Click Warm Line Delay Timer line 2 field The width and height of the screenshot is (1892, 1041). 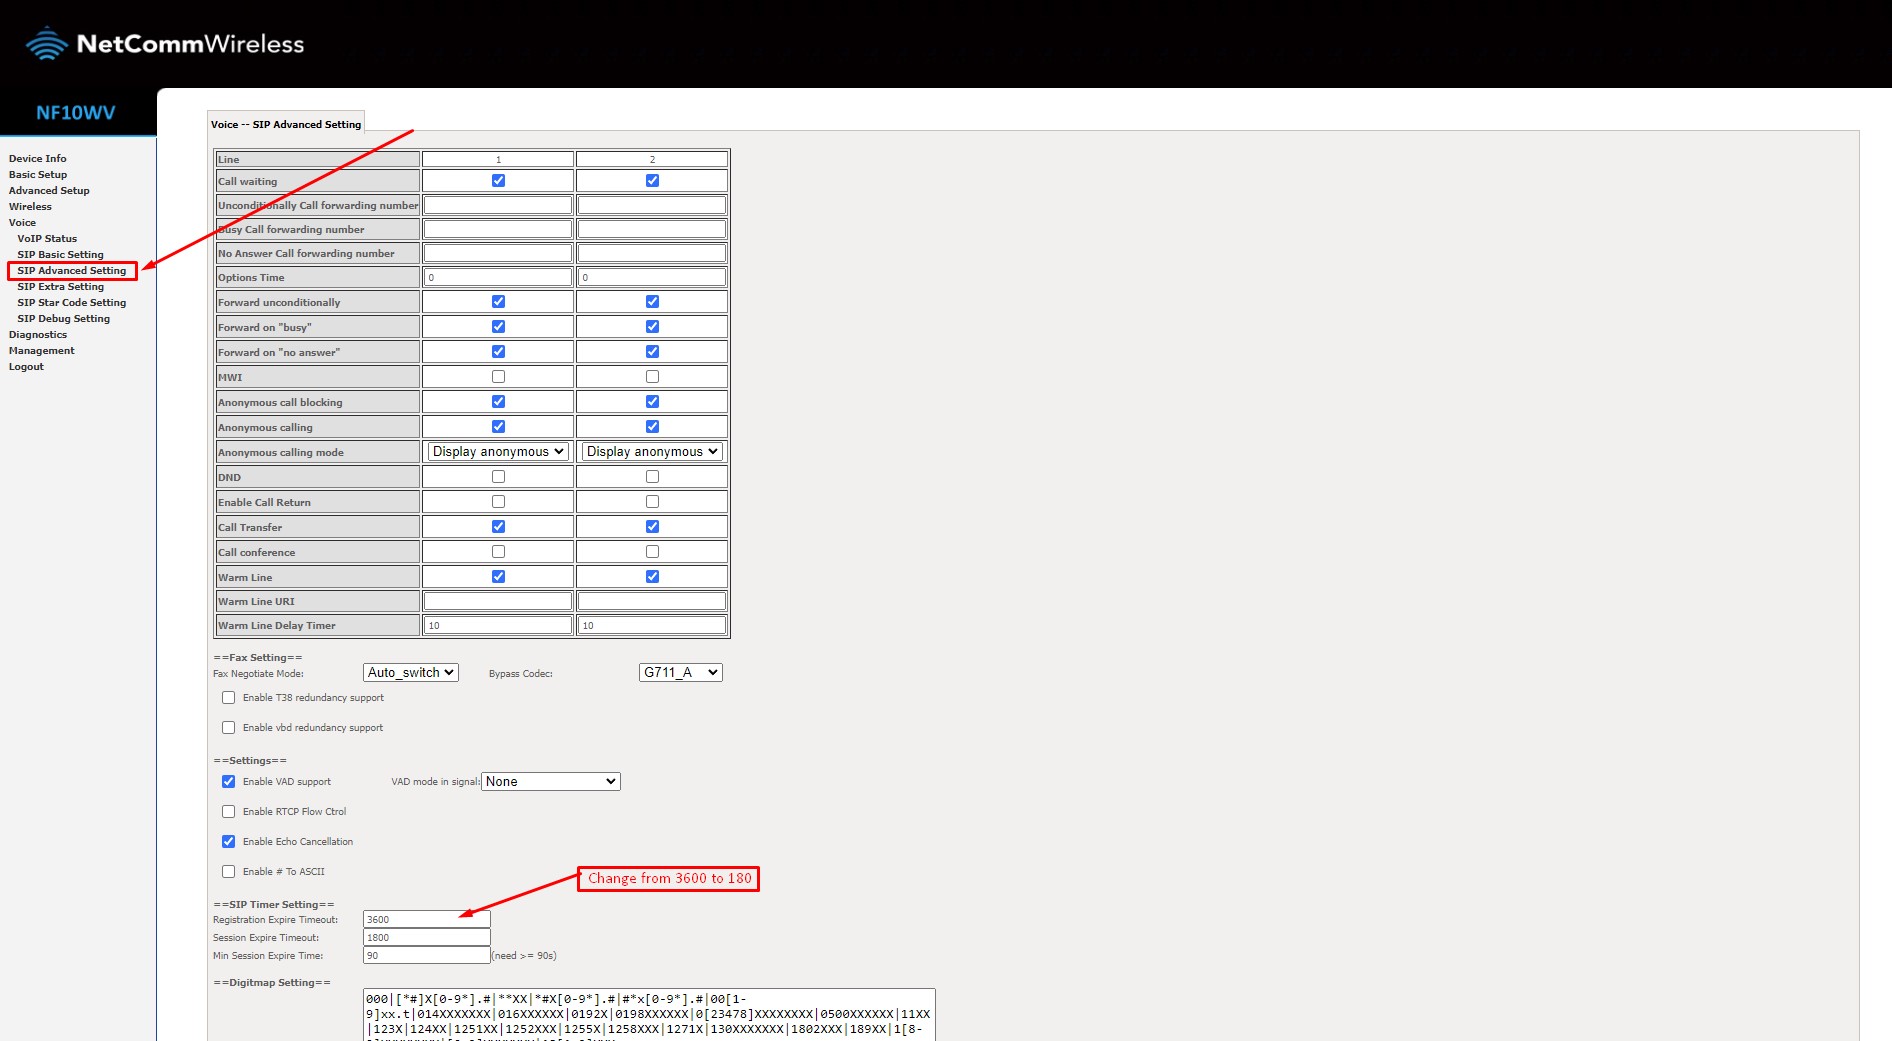652,625
